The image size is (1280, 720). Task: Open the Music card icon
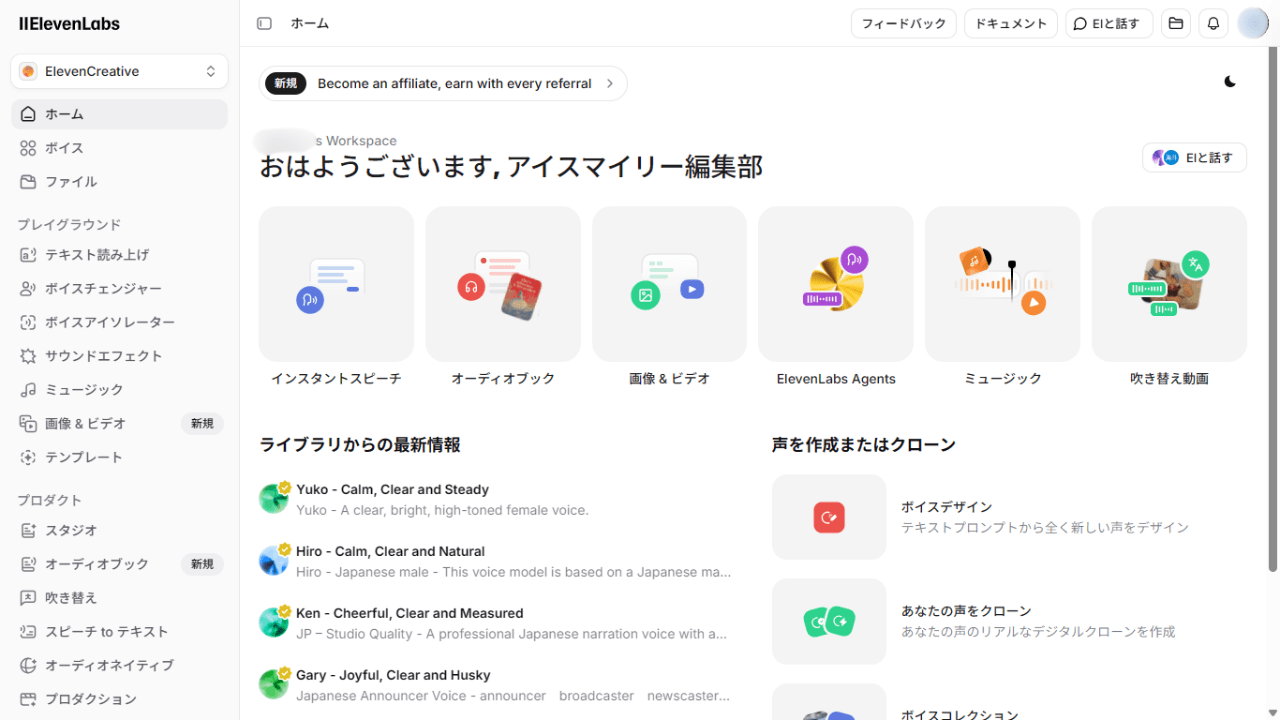(x=1002, y=284)
